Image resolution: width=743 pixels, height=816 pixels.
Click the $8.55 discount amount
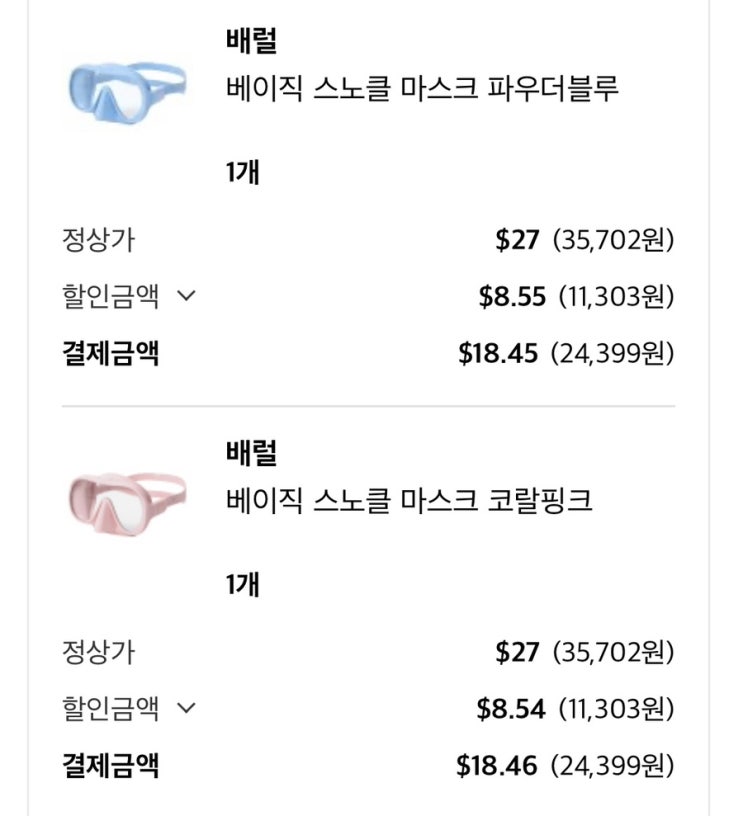[512, 296]
